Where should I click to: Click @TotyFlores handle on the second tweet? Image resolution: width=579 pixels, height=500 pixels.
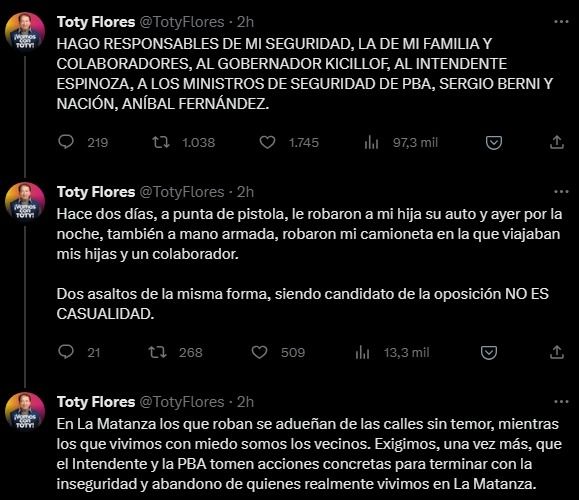coord(182,192)
